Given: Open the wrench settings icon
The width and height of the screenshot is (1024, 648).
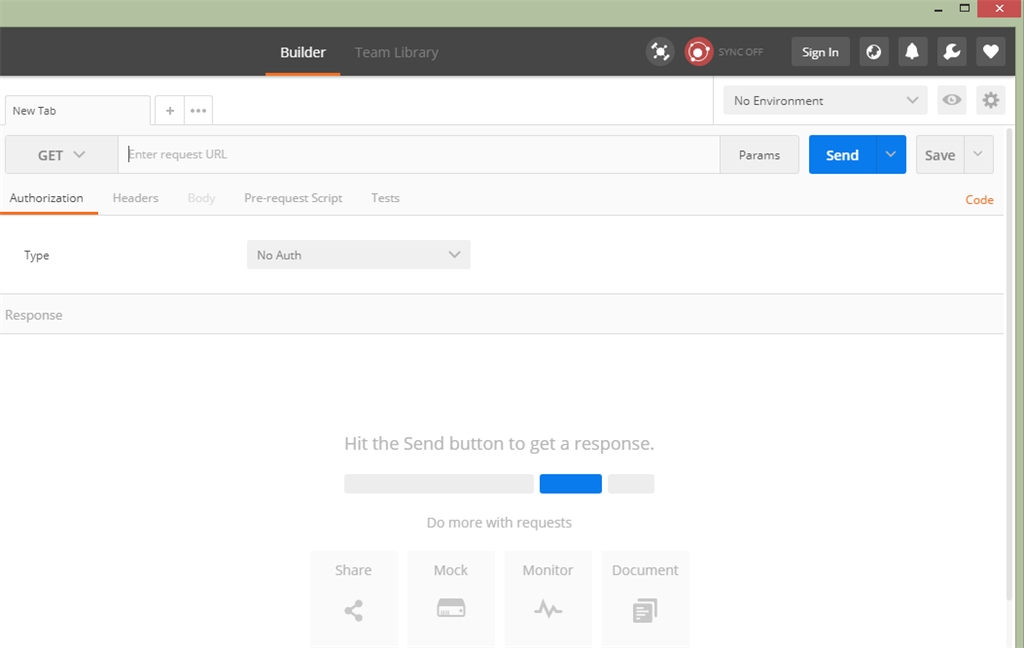Looking at the screenshot, I should coord(952,52).
